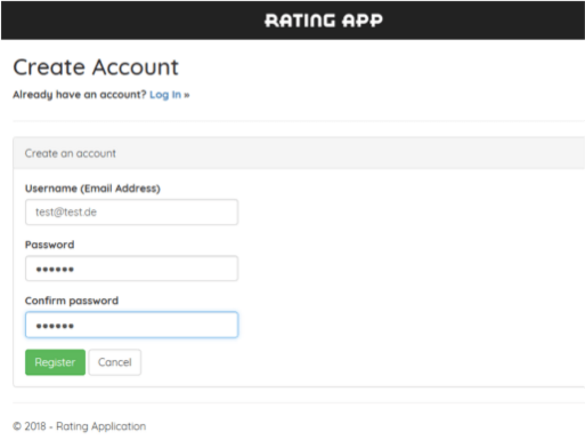Click the Cancel button

coord(115,362)
